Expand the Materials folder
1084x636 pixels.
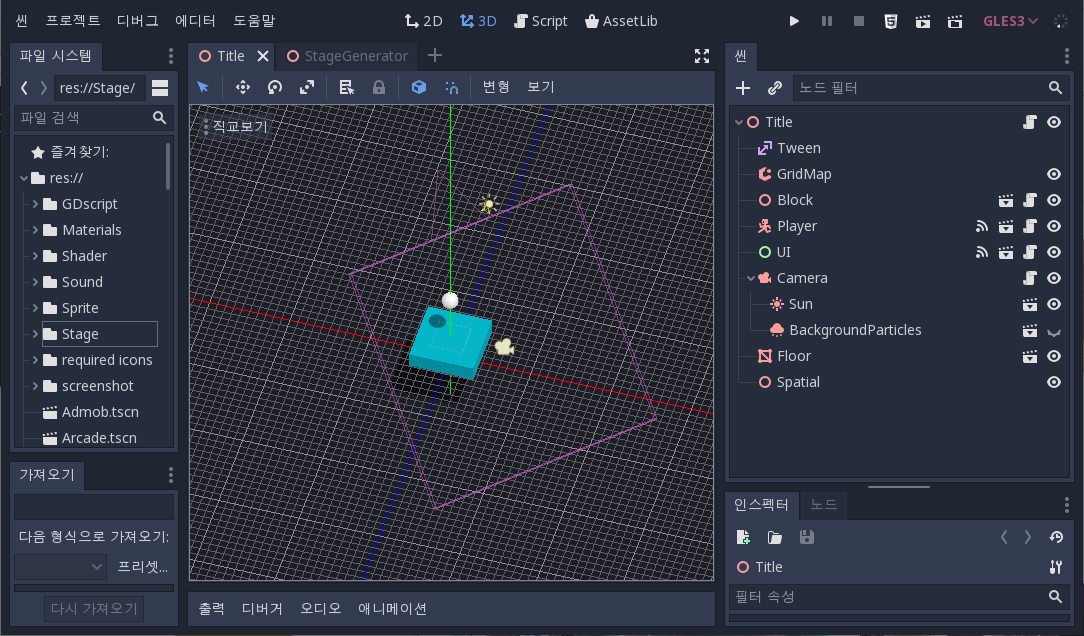coord(35,230)
